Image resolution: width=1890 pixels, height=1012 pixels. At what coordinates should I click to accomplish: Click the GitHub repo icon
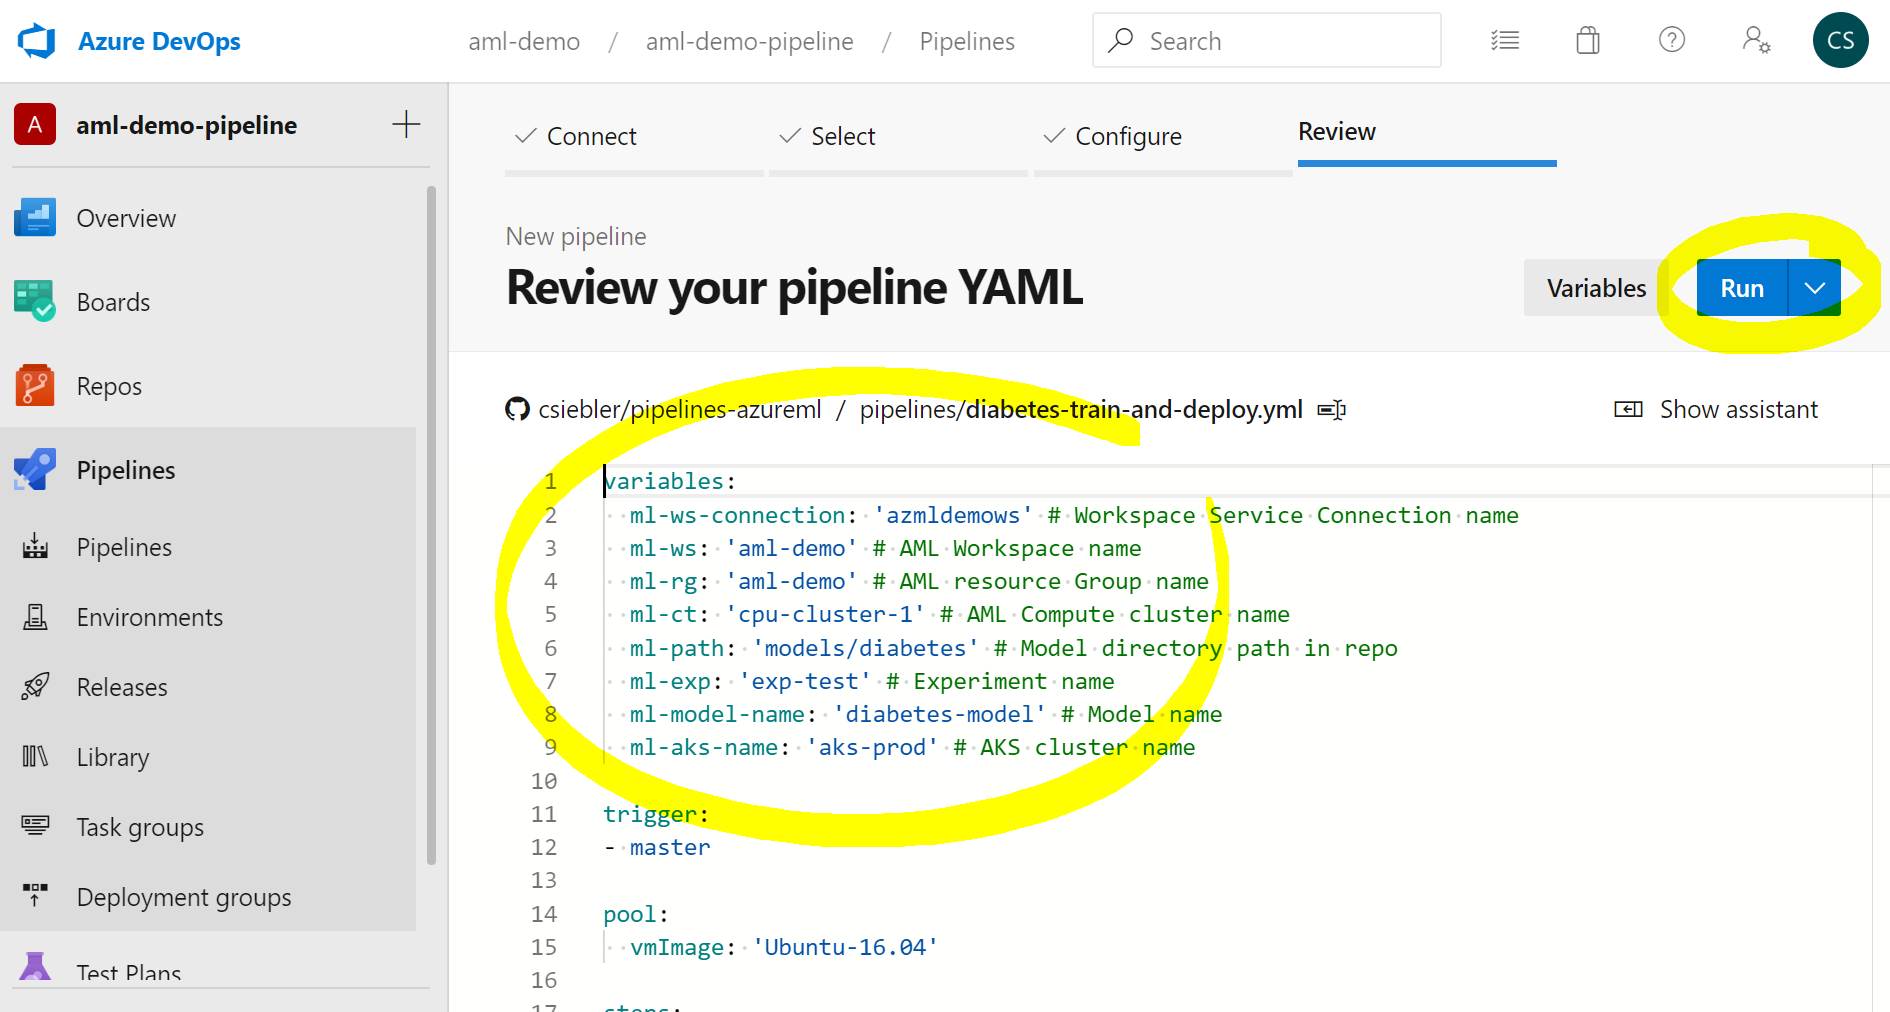(517, 409)
